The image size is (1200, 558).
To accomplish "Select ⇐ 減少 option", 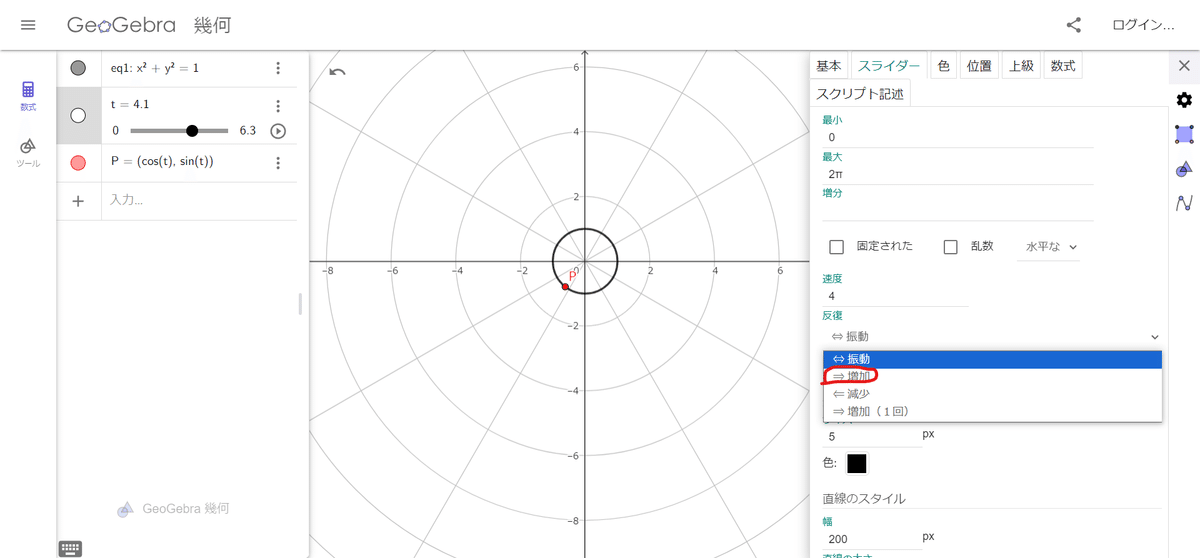I will [x=992, y=394].
